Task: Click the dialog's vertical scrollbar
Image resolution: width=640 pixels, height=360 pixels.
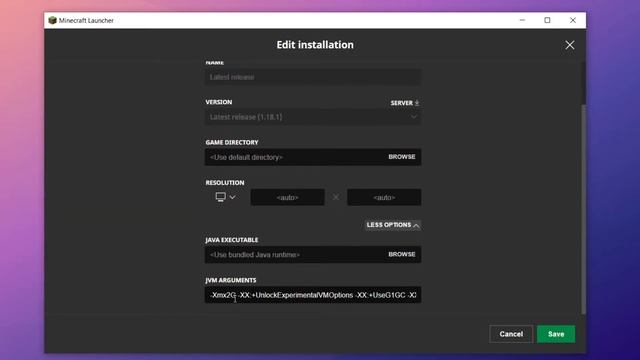Action: point(583,209)
